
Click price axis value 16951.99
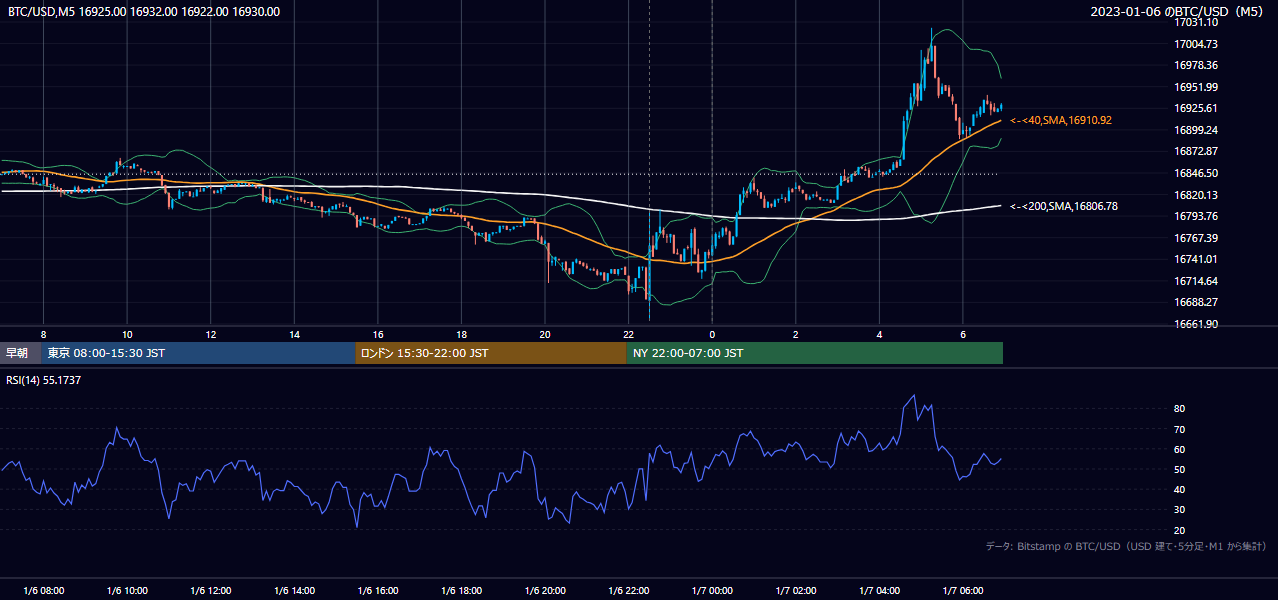pos(1196,87)
